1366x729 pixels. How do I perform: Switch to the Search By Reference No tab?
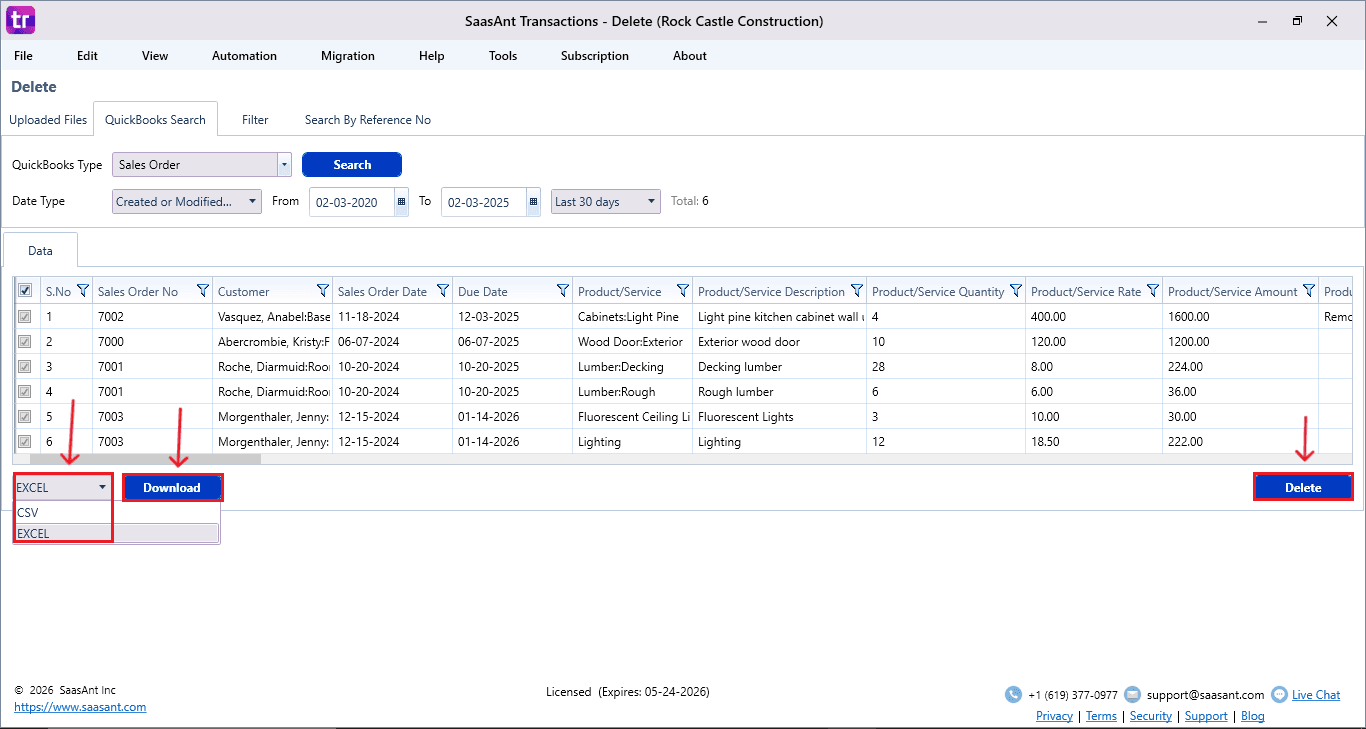click(367, 120)
